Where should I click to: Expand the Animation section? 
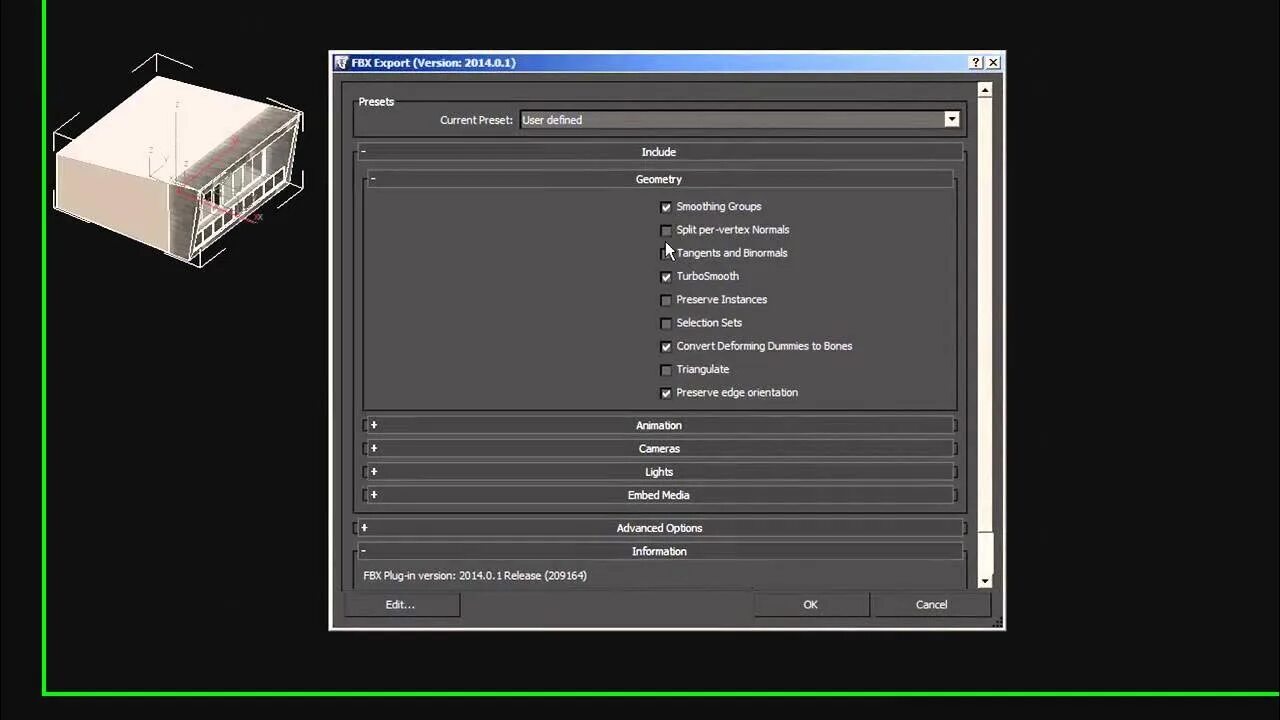pyautogui.click(x=659, y=425)
